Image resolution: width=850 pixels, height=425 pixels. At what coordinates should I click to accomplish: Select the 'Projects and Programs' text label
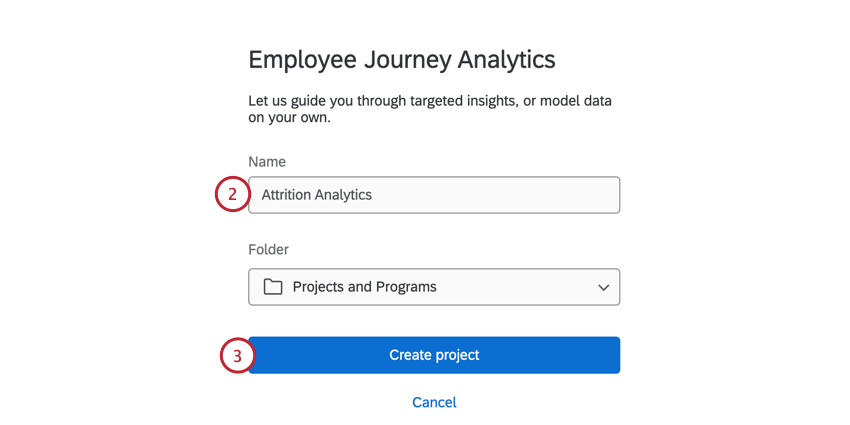coord(364,287)
